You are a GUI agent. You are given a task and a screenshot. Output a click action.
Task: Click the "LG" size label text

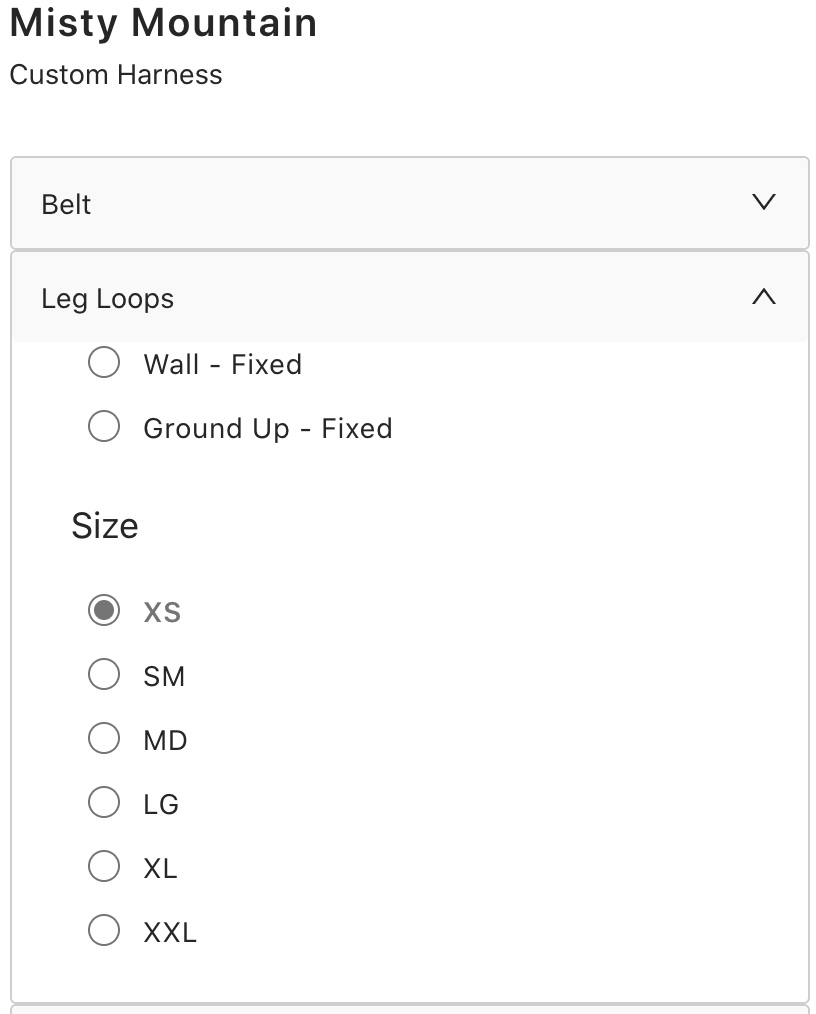(x=161, y=804)
